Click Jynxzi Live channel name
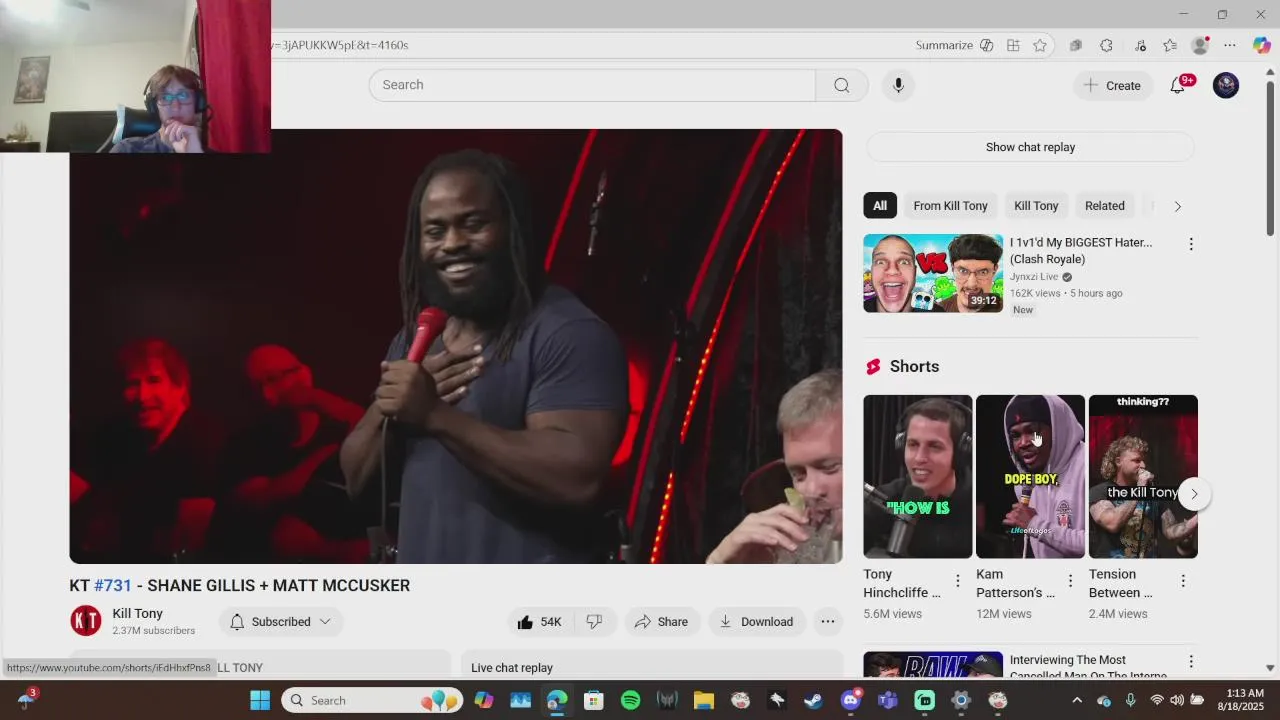Viewport: 1280px width, 720px height. click(1034, 277)
